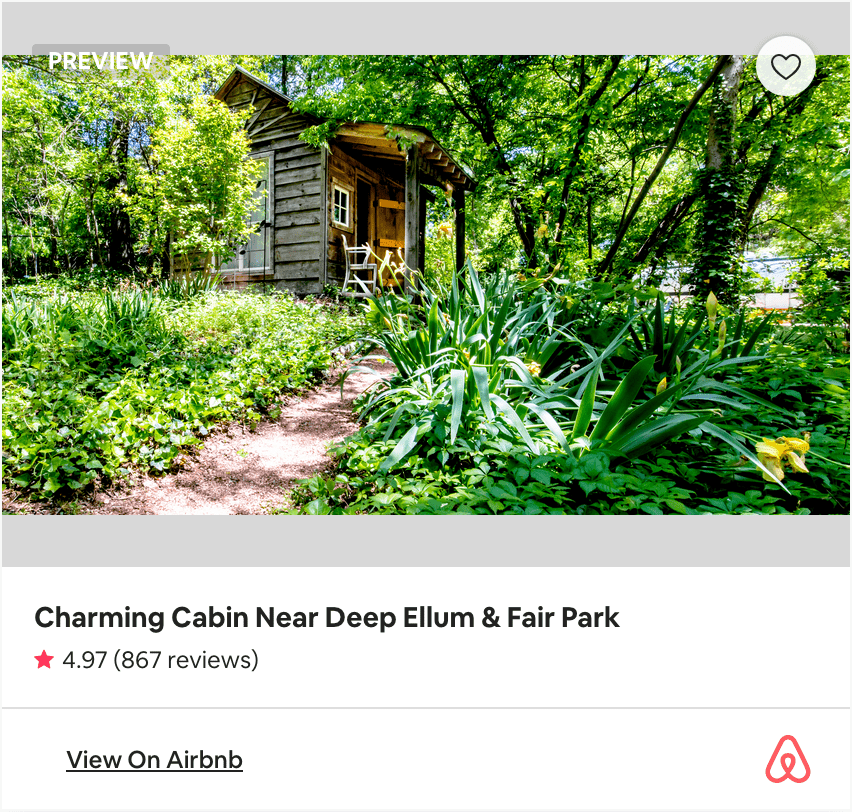Click the white chair on cabin porch
Viewport: 852px width, 812px height.
359,265
